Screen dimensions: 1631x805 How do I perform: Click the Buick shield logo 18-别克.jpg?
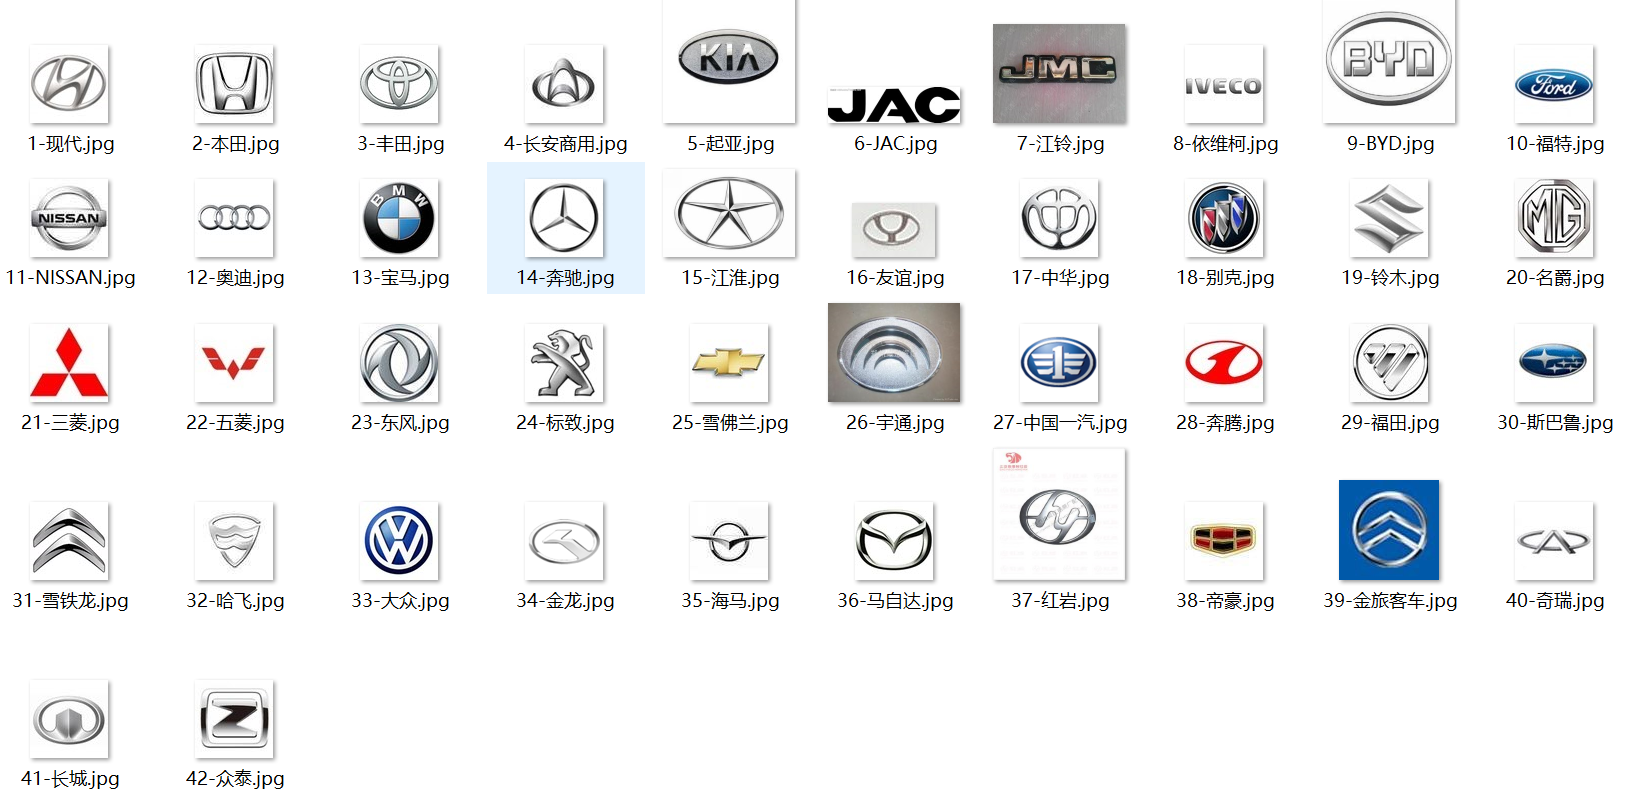[1224, 218]
